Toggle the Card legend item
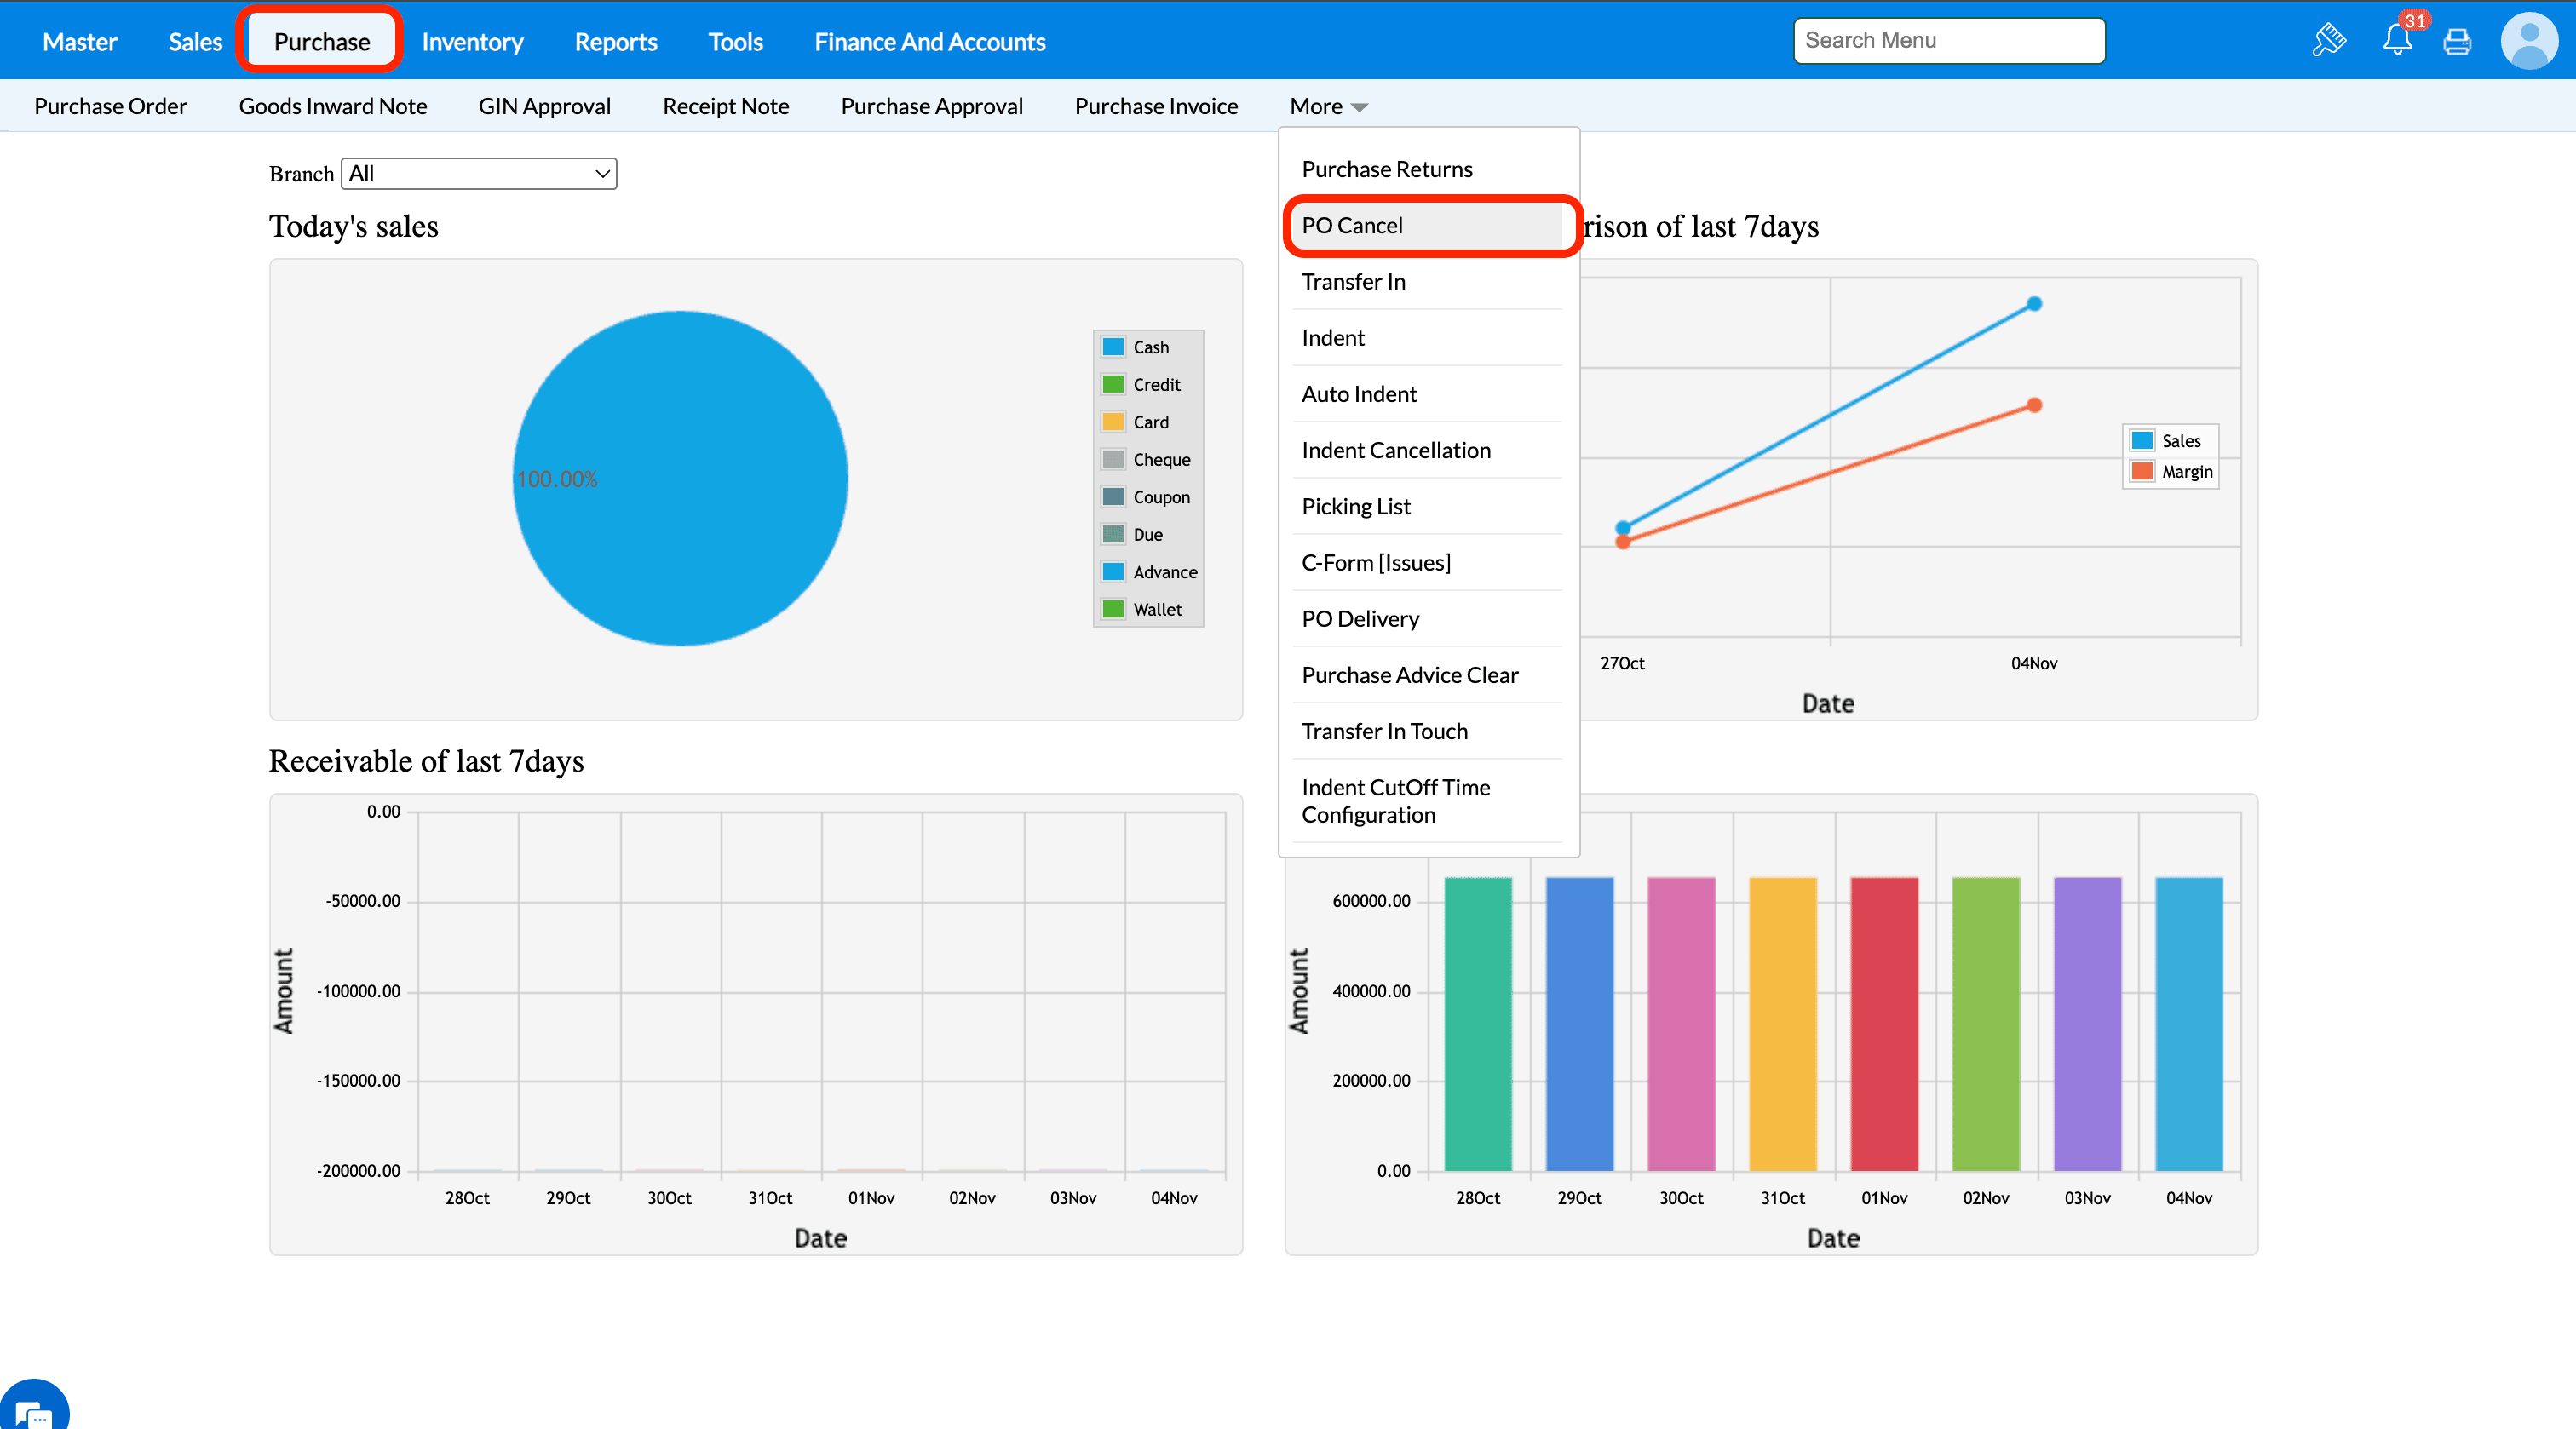 1150,422
